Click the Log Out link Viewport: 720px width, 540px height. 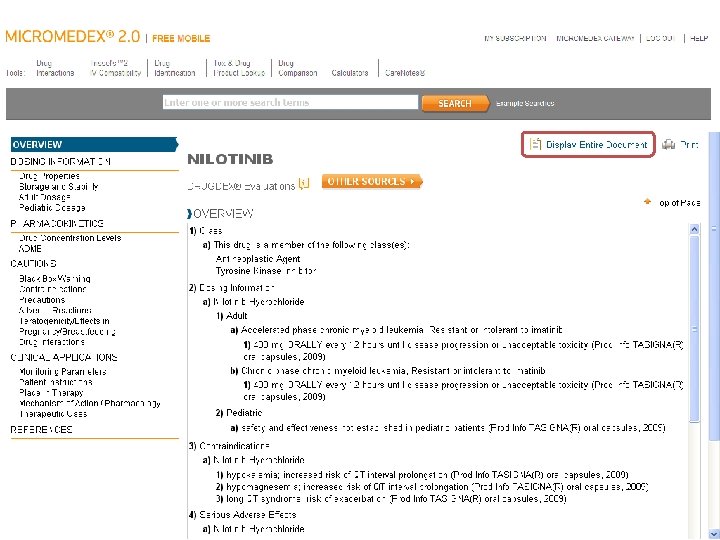[x=660, y=38]
